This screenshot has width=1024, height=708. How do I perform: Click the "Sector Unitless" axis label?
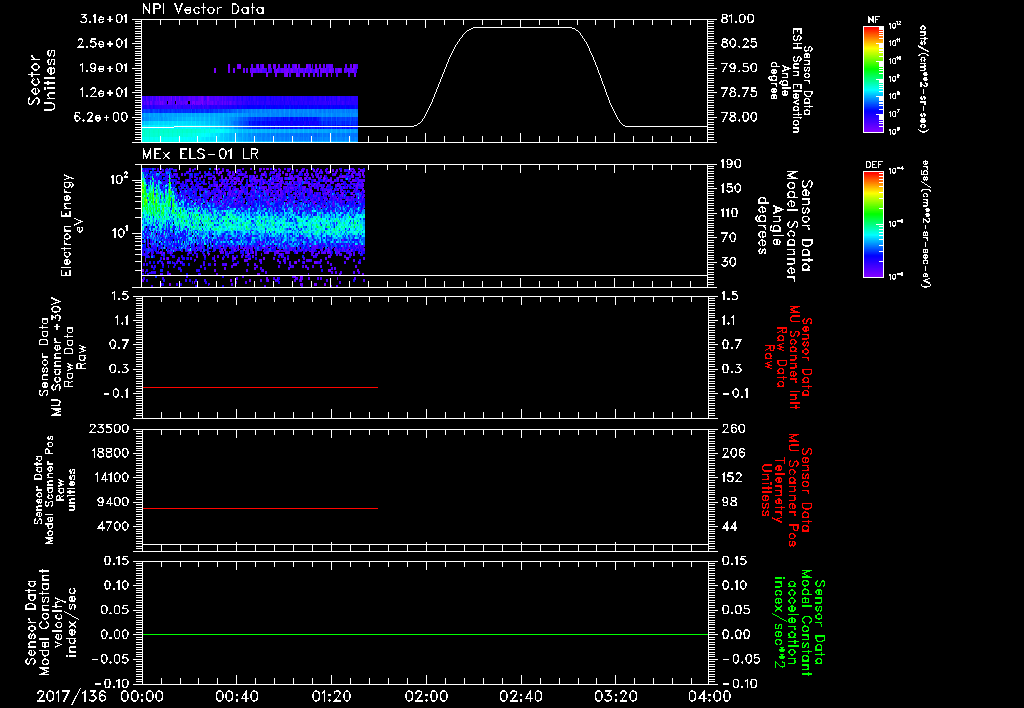(42, 80)
